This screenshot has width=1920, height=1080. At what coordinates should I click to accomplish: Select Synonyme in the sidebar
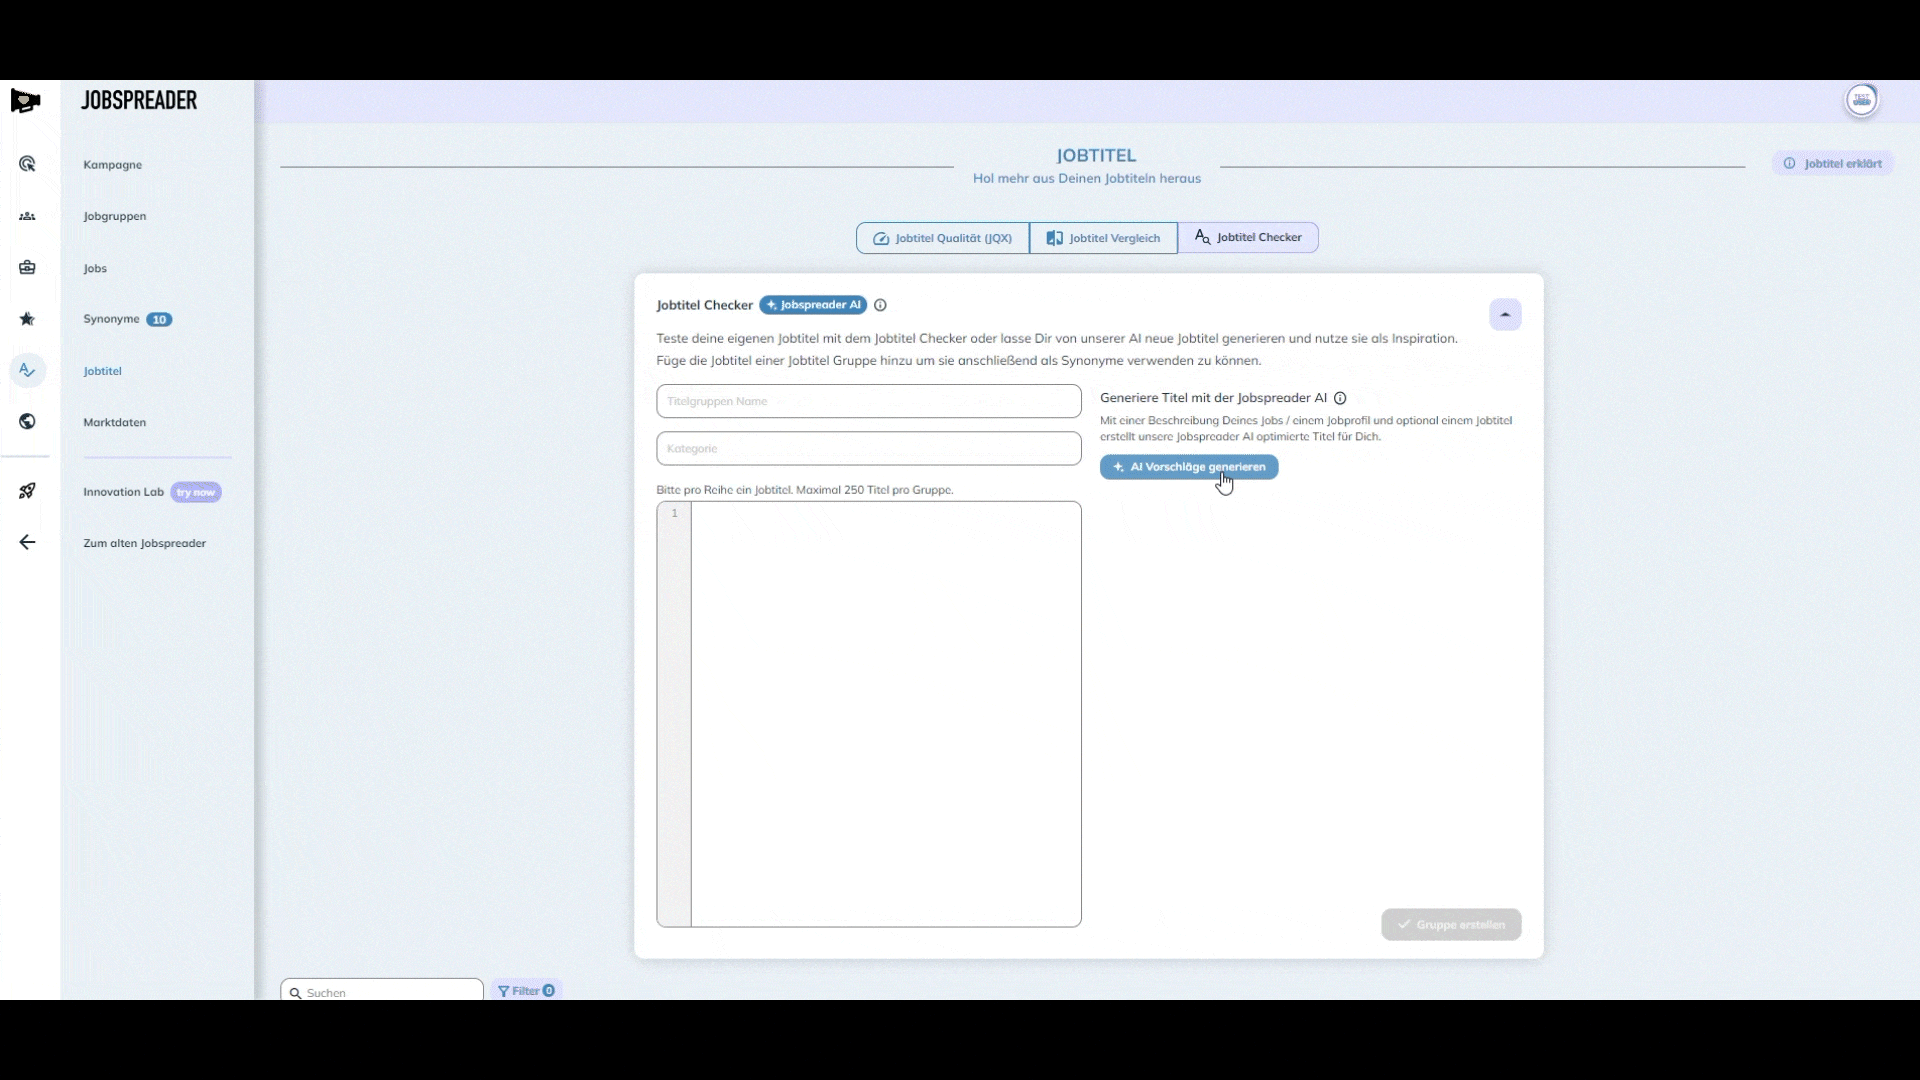[x=111, y=319]
